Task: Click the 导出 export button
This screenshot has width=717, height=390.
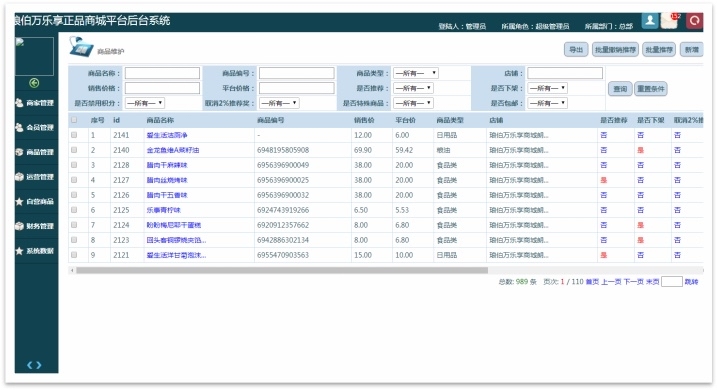Action: pyautogui.click(x=576, y=50)
